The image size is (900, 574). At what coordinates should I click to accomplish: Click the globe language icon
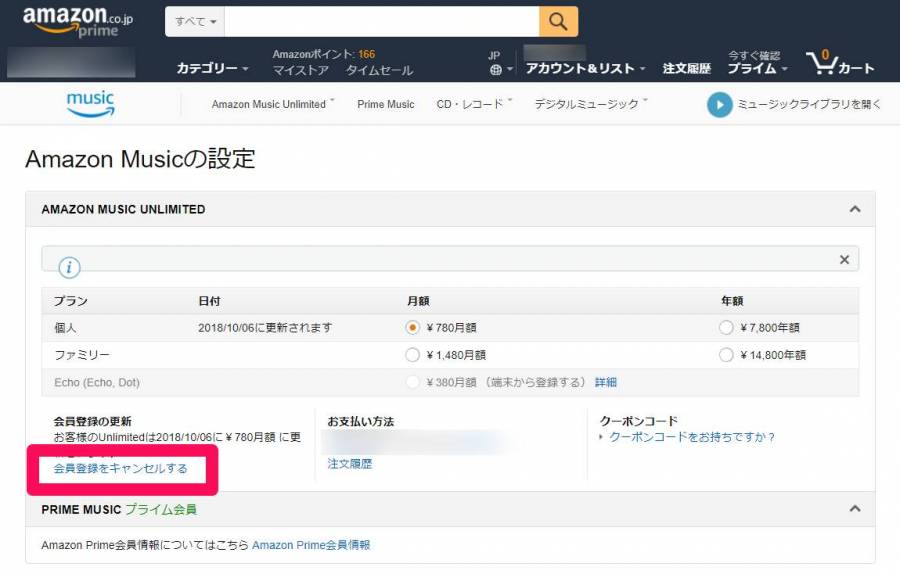[x=496, y=69]
